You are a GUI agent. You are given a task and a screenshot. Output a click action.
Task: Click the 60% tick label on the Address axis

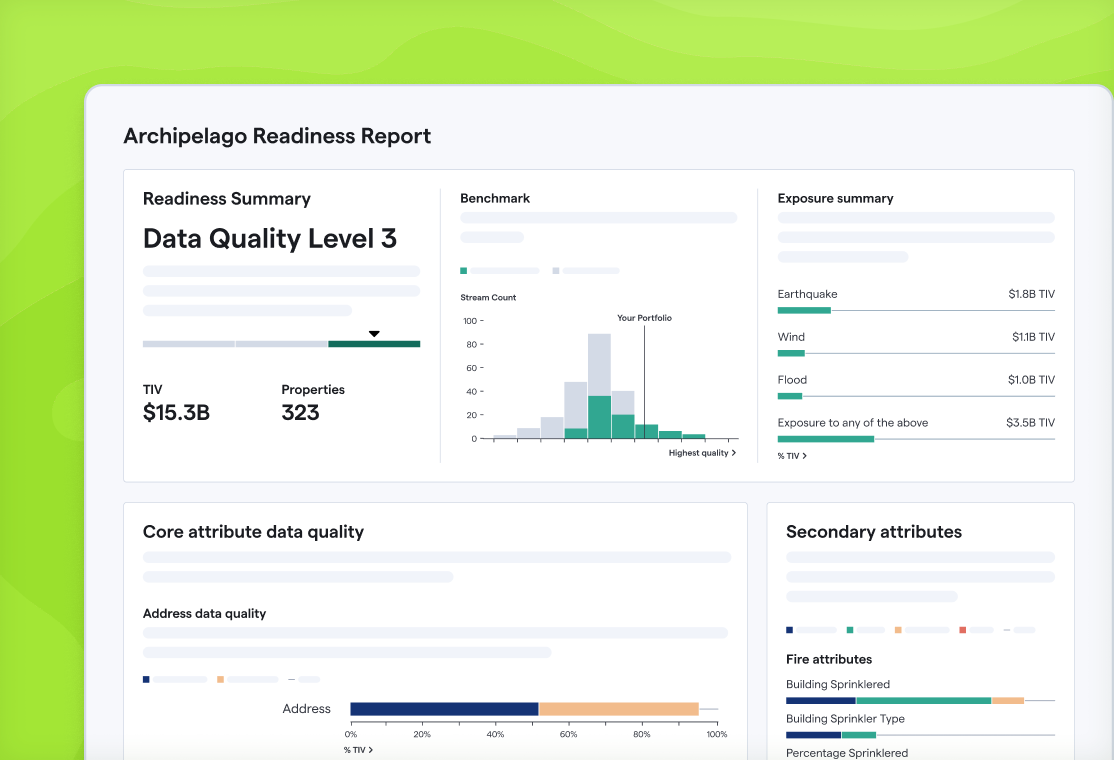pyautogui.click(x=568, y=734)
